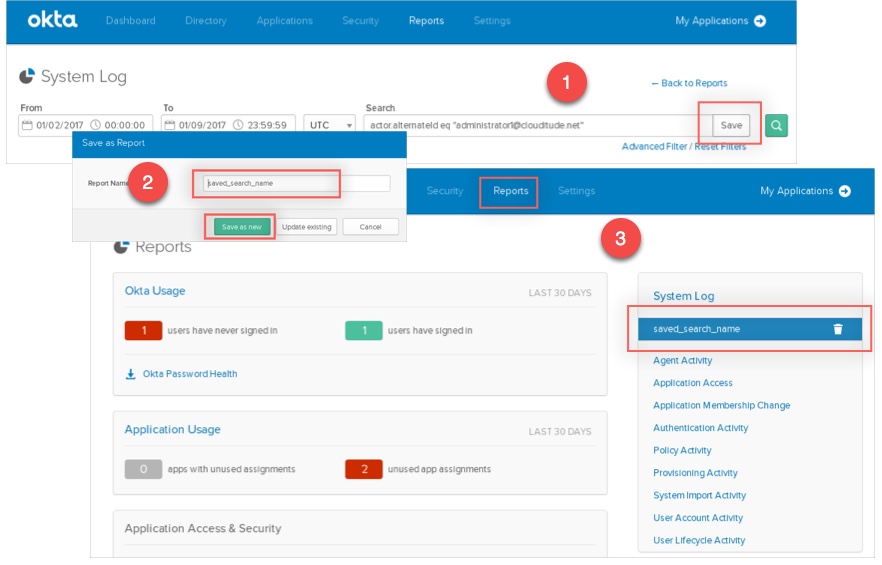Image resolution: width=882 pixels, height=565 pixels.
Task: Open Settings menu in lower Reports window
Action: click(577, 191)
